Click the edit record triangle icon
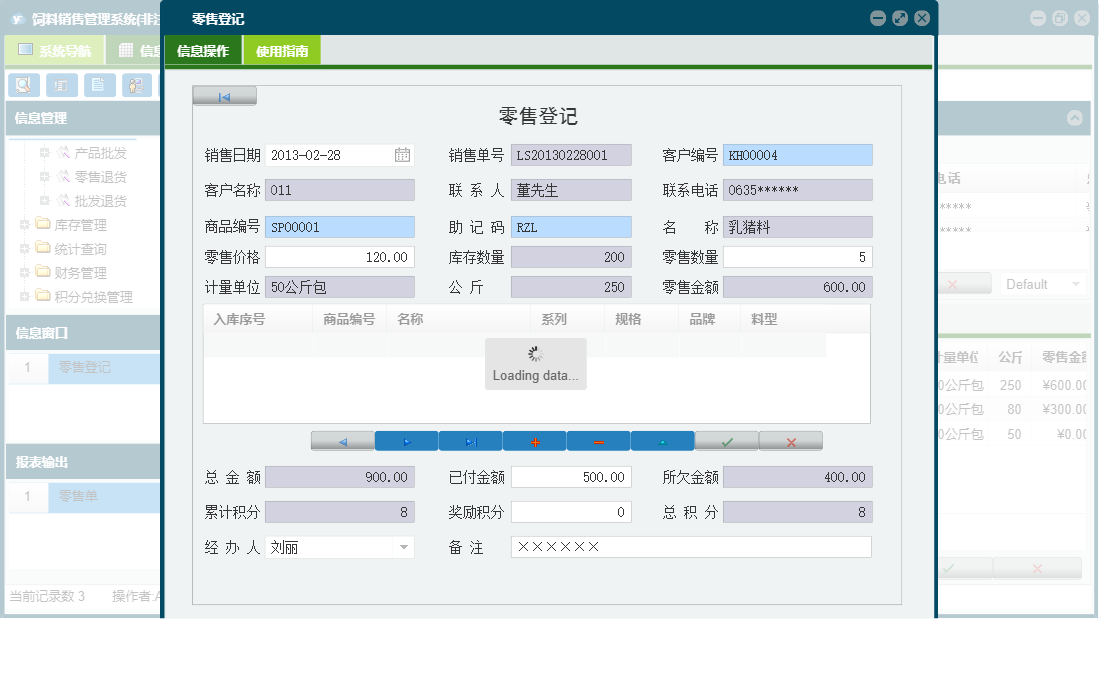The height and width of the screenshot is (675, 1099). click(x=662, y=440)
